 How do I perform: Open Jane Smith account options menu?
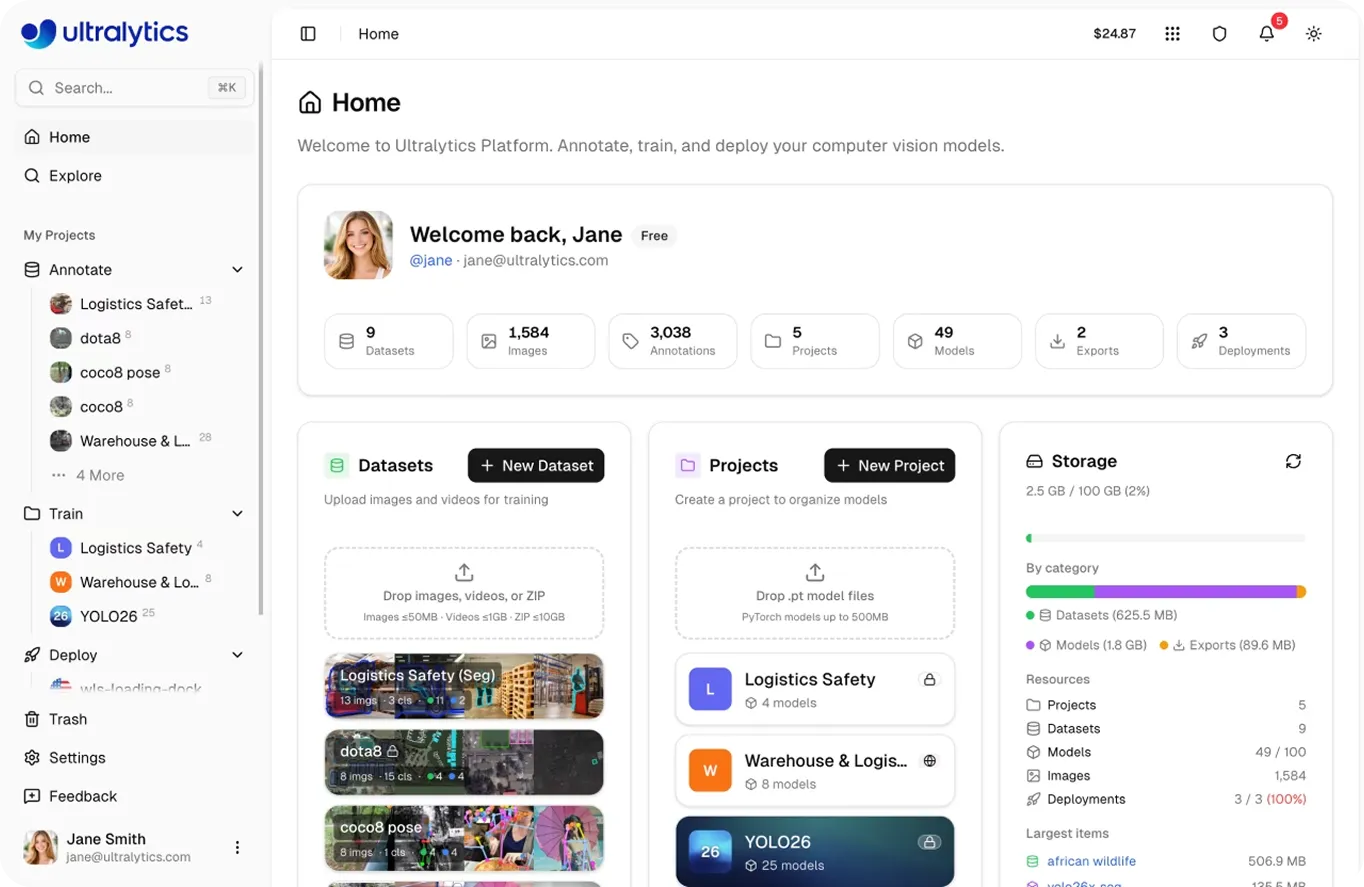click(238, 848)
